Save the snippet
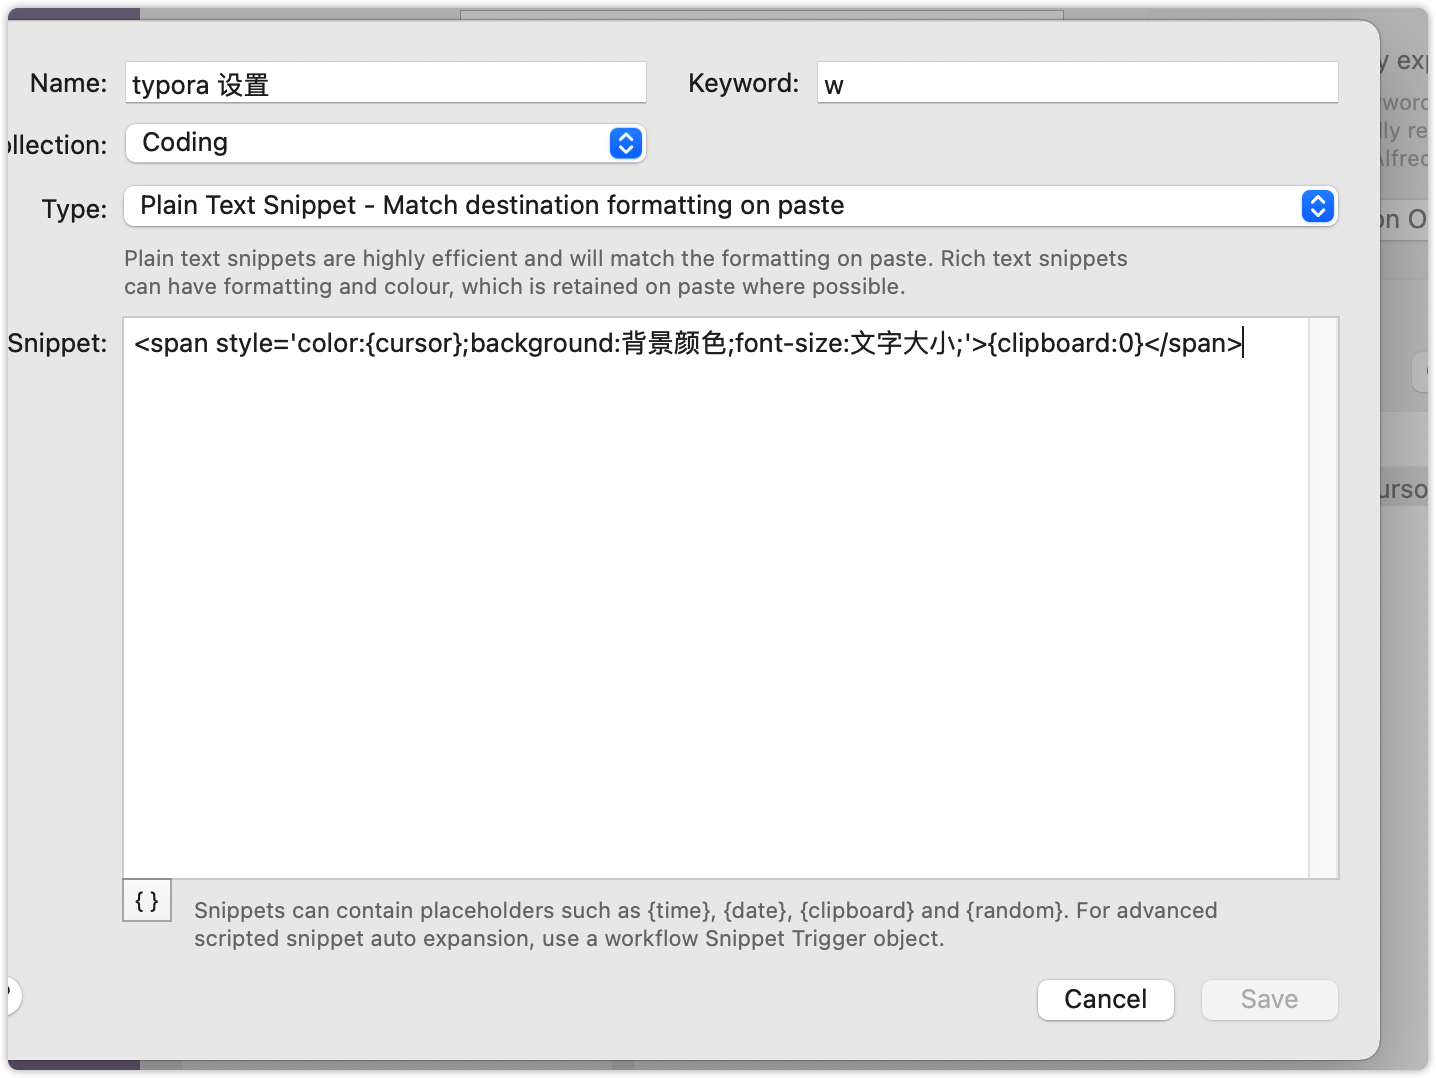 click(1269, 1000)
